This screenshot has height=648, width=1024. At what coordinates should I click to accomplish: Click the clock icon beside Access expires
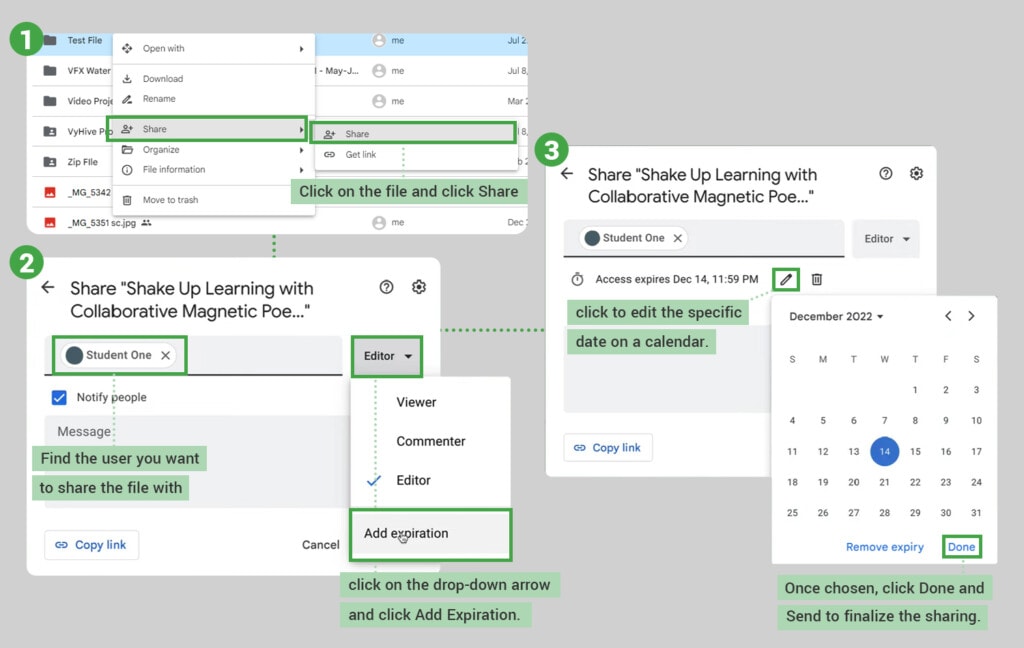[578, 280]
